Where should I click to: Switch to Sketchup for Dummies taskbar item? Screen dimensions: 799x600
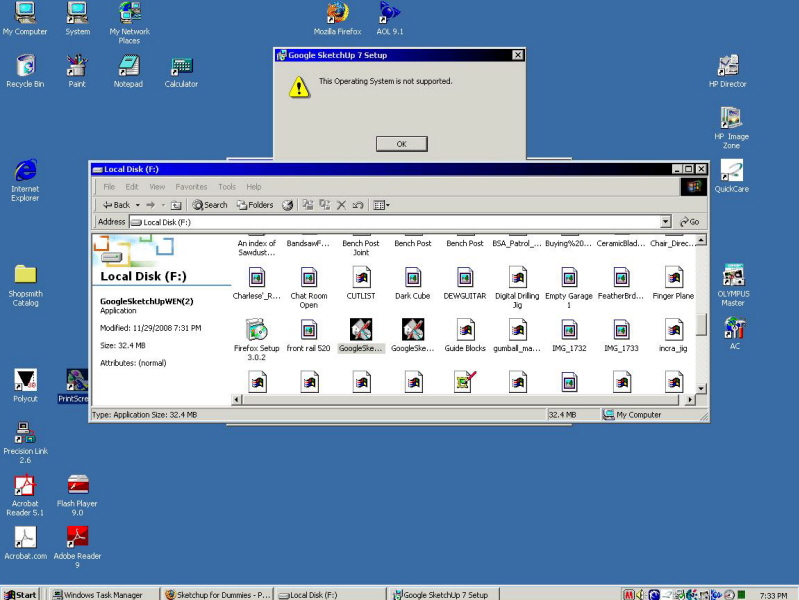218,594
